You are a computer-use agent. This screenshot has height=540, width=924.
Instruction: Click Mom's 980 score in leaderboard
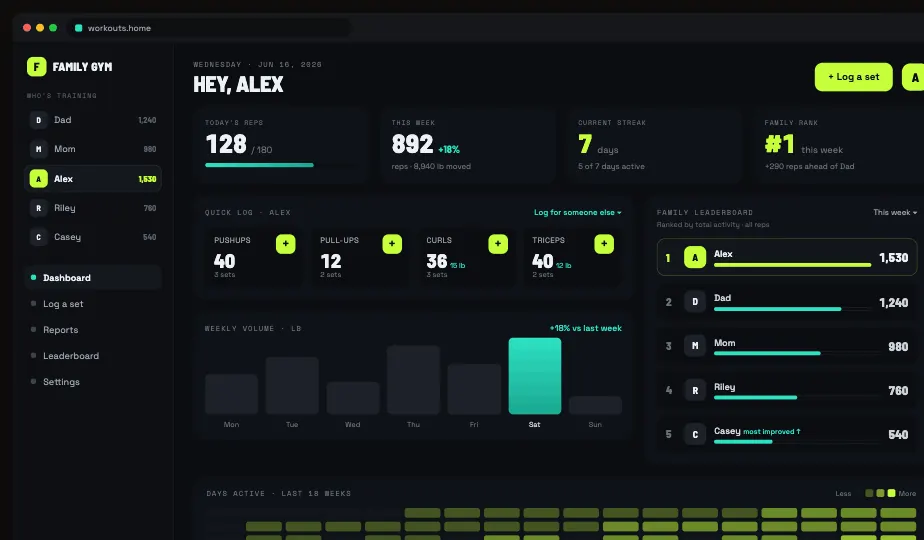(898, 347)
